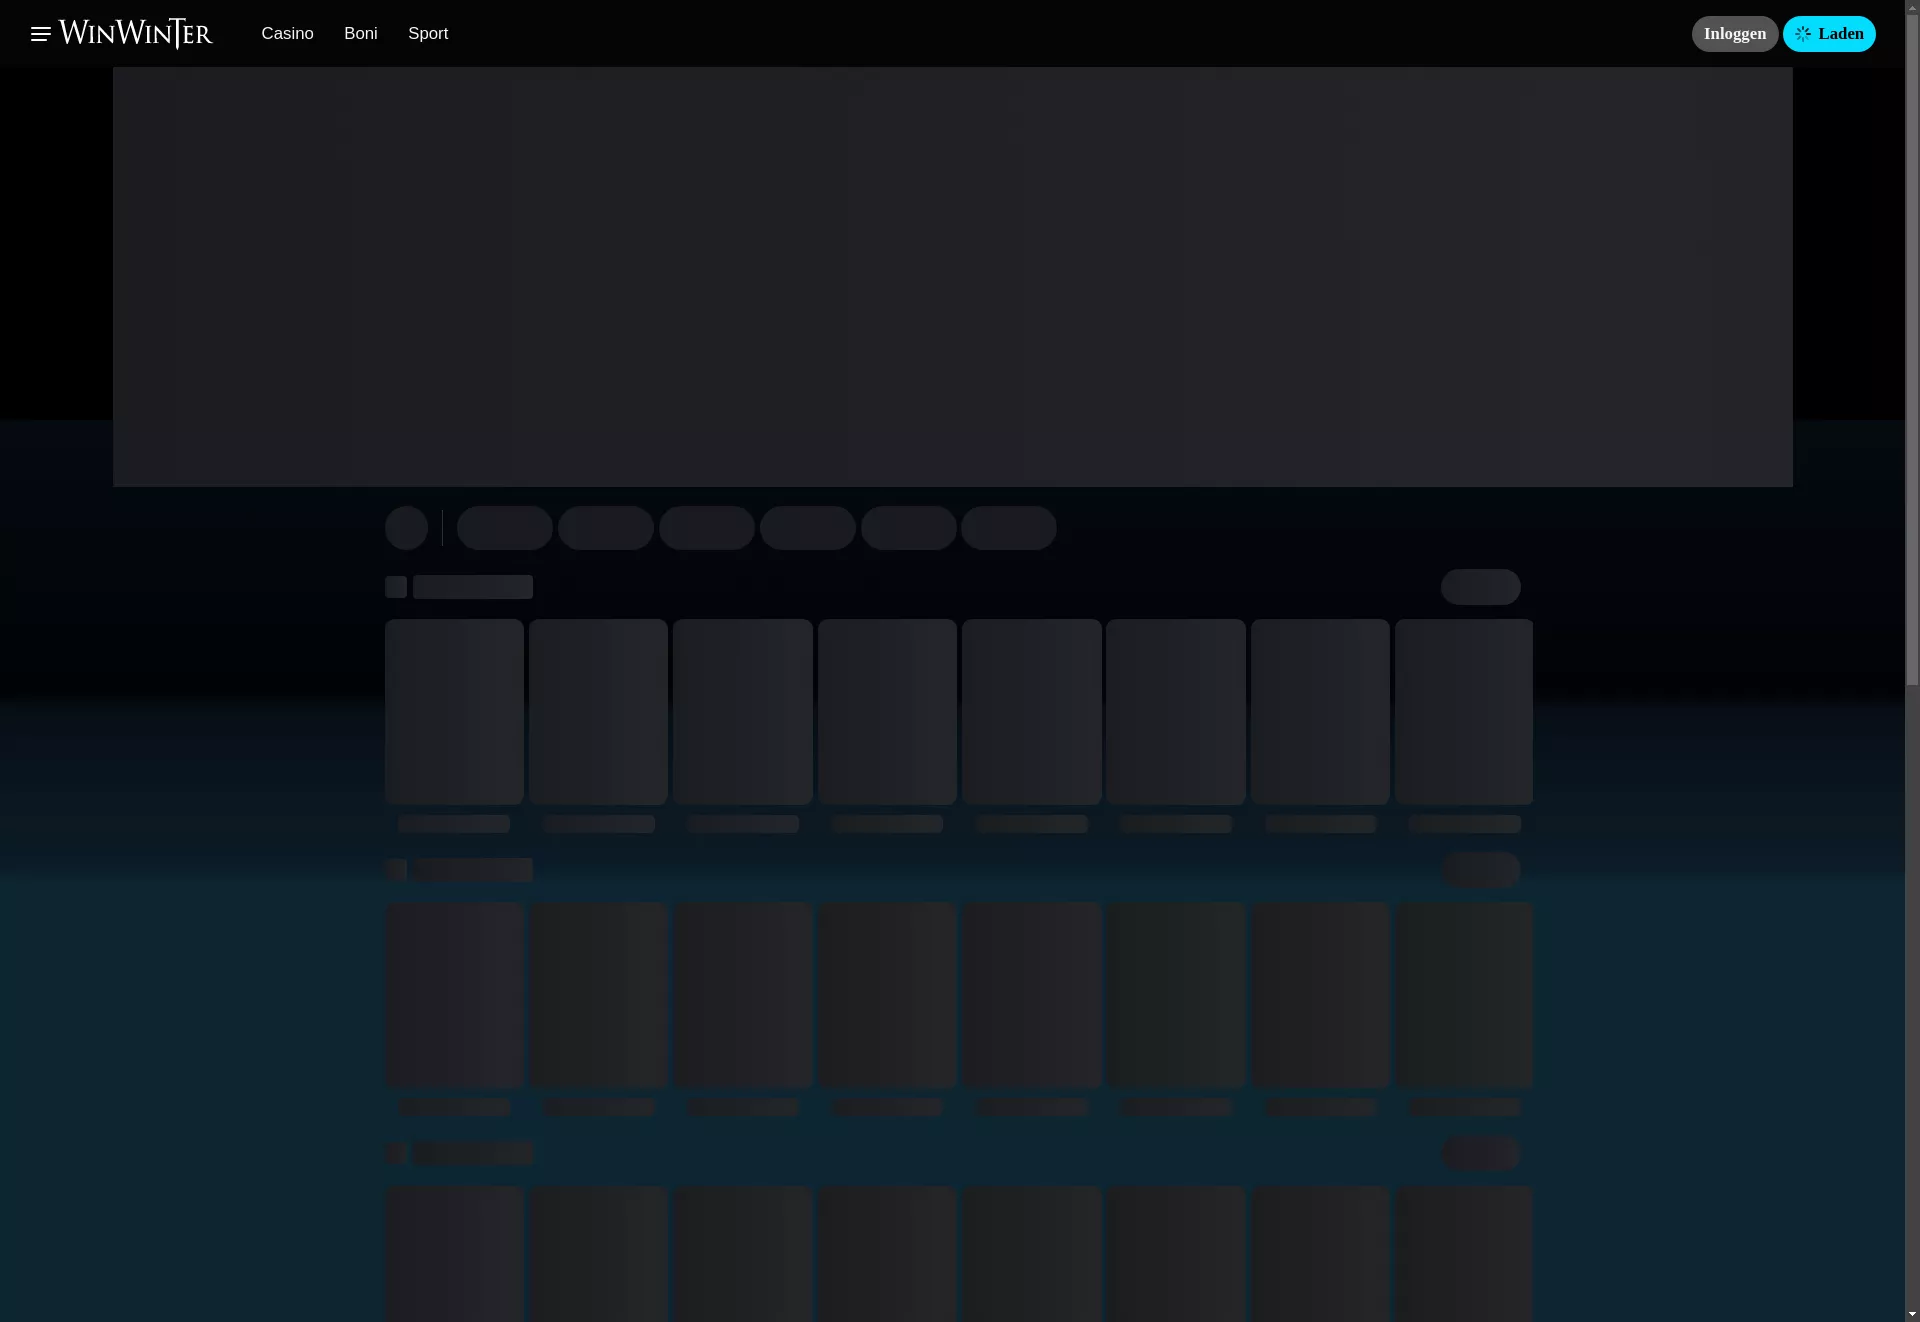Click the scrollbar down arrow
This screenshot has width=1920, height=1322.
(x=1912, y=1314)
